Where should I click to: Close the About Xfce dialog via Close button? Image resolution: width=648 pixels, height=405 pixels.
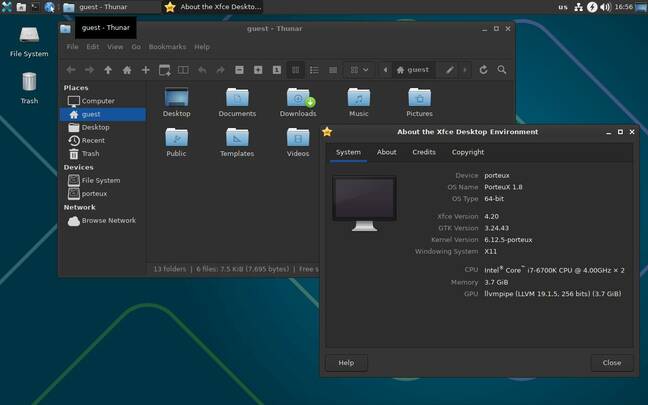point(612,363)
